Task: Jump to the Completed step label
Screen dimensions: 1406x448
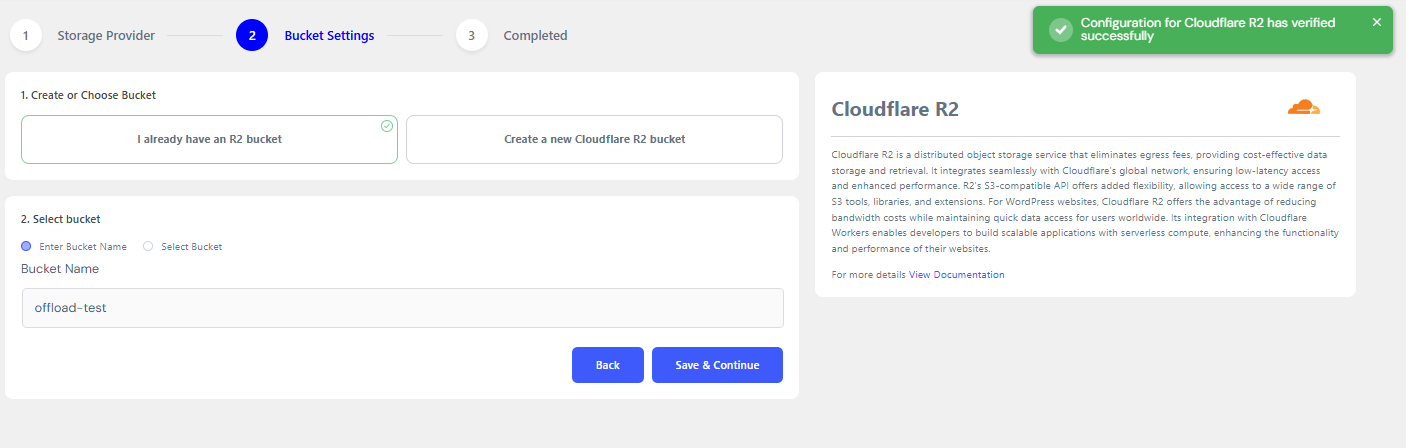Action: pyautogui.click(x=535, y=36)
